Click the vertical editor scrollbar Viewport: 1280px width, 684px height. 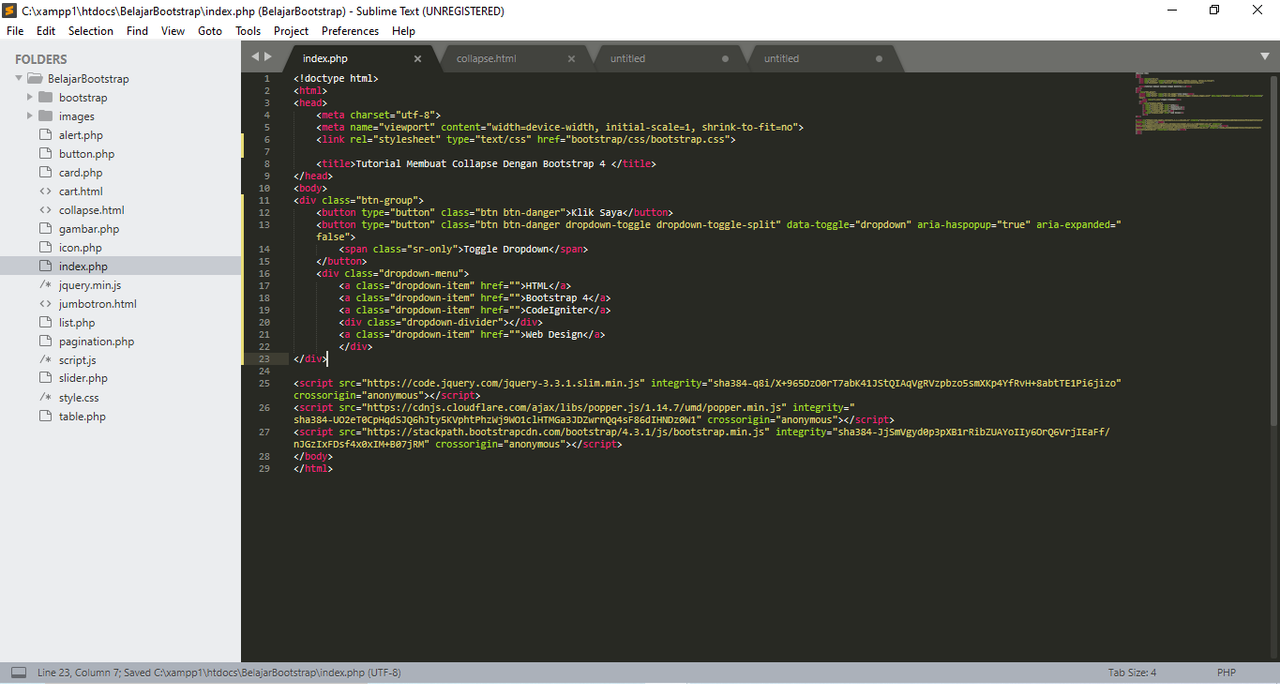click(x=1274, y=250)
